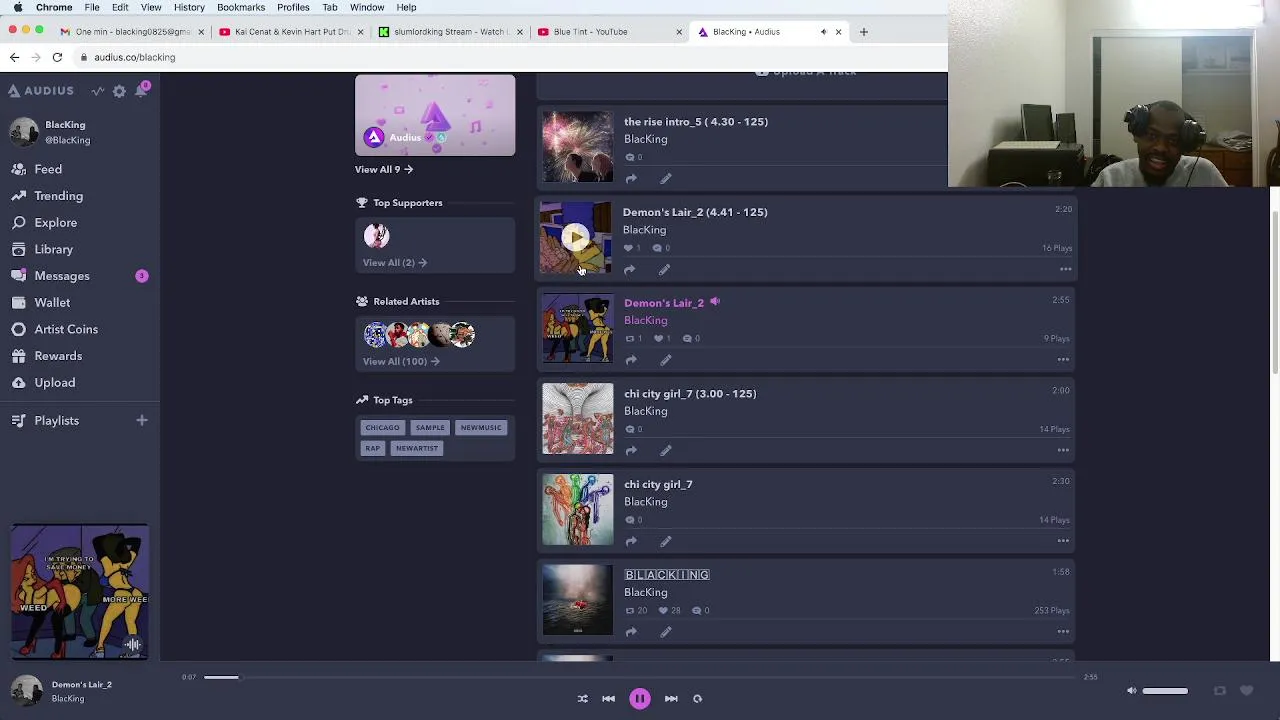Reload the Audius page

[x=57, y=57]
